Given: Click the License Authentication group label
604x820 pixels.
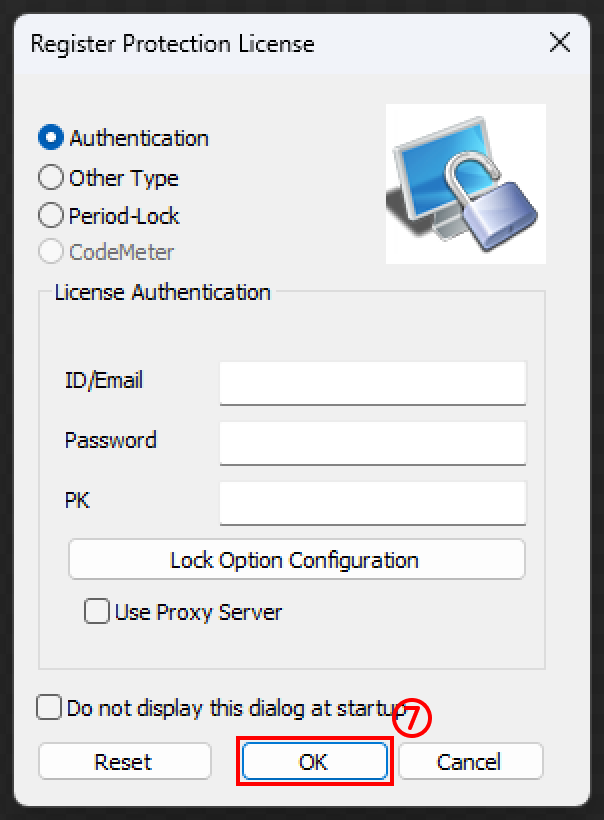Looking at the screenshot, I should coord(163,292).
